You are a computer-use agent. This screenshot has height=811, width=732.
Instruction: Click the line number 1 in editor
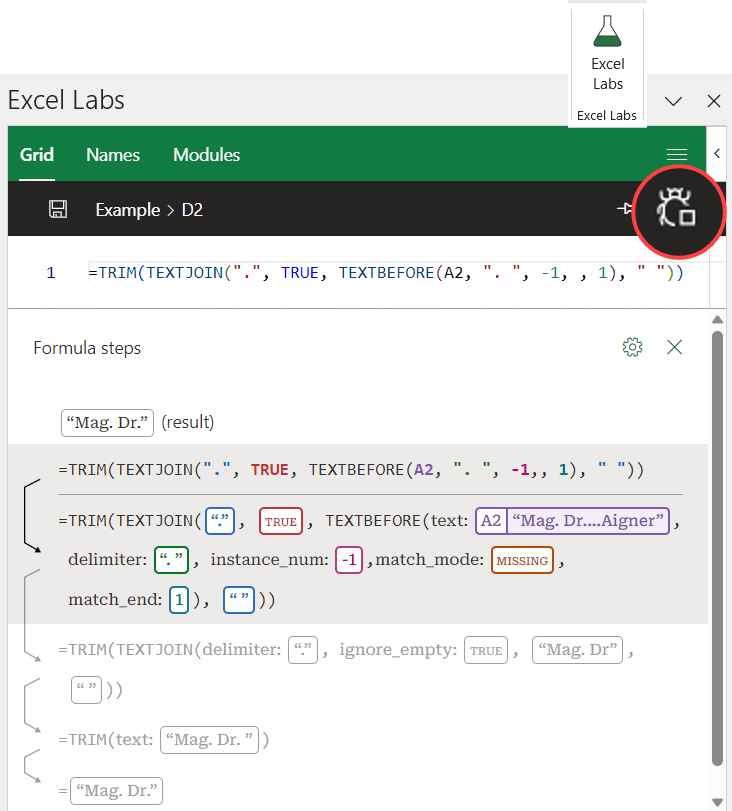point(51,273)
